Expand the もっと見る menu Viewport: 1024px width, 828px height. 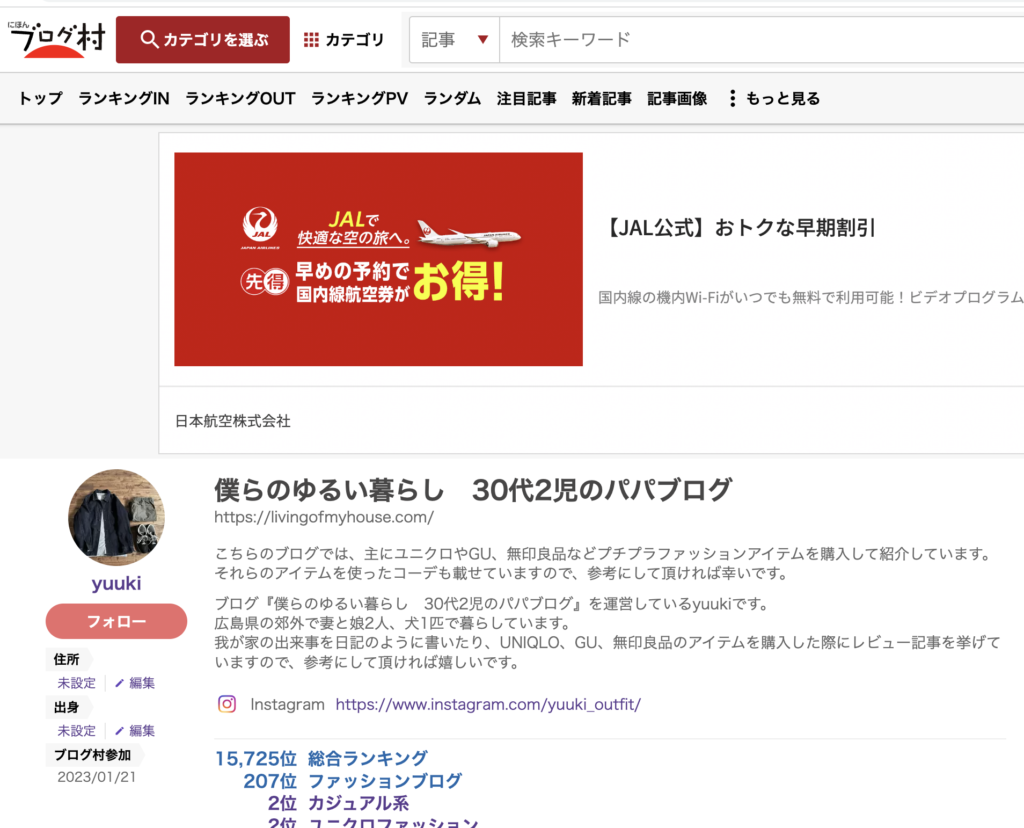[775, 99]
